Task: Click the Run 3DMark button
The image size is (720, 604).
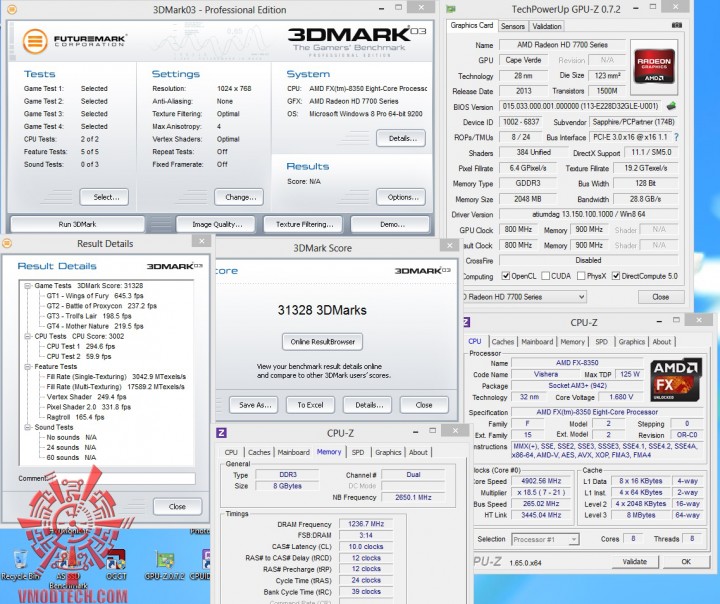Action: click(x=77, y=224)
